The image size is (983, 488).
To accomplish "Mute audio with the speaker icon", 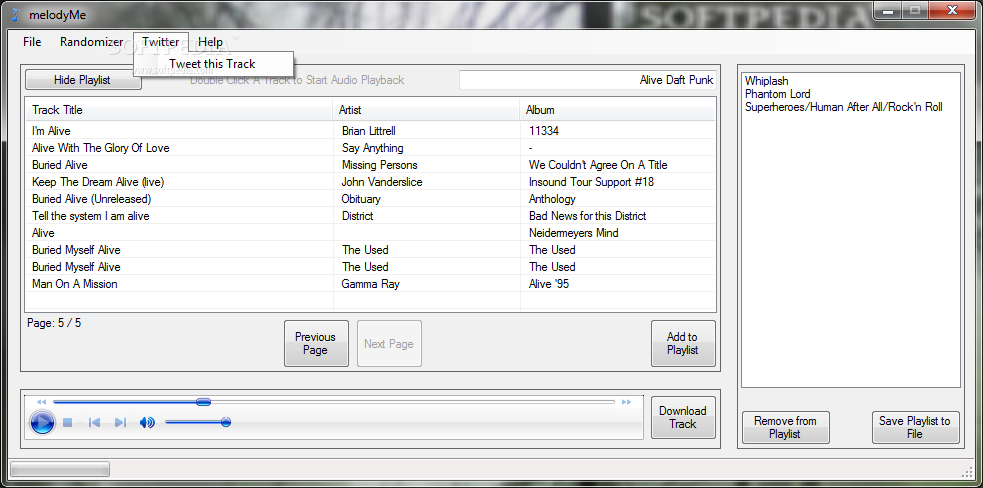I will (x=147, y=423).
